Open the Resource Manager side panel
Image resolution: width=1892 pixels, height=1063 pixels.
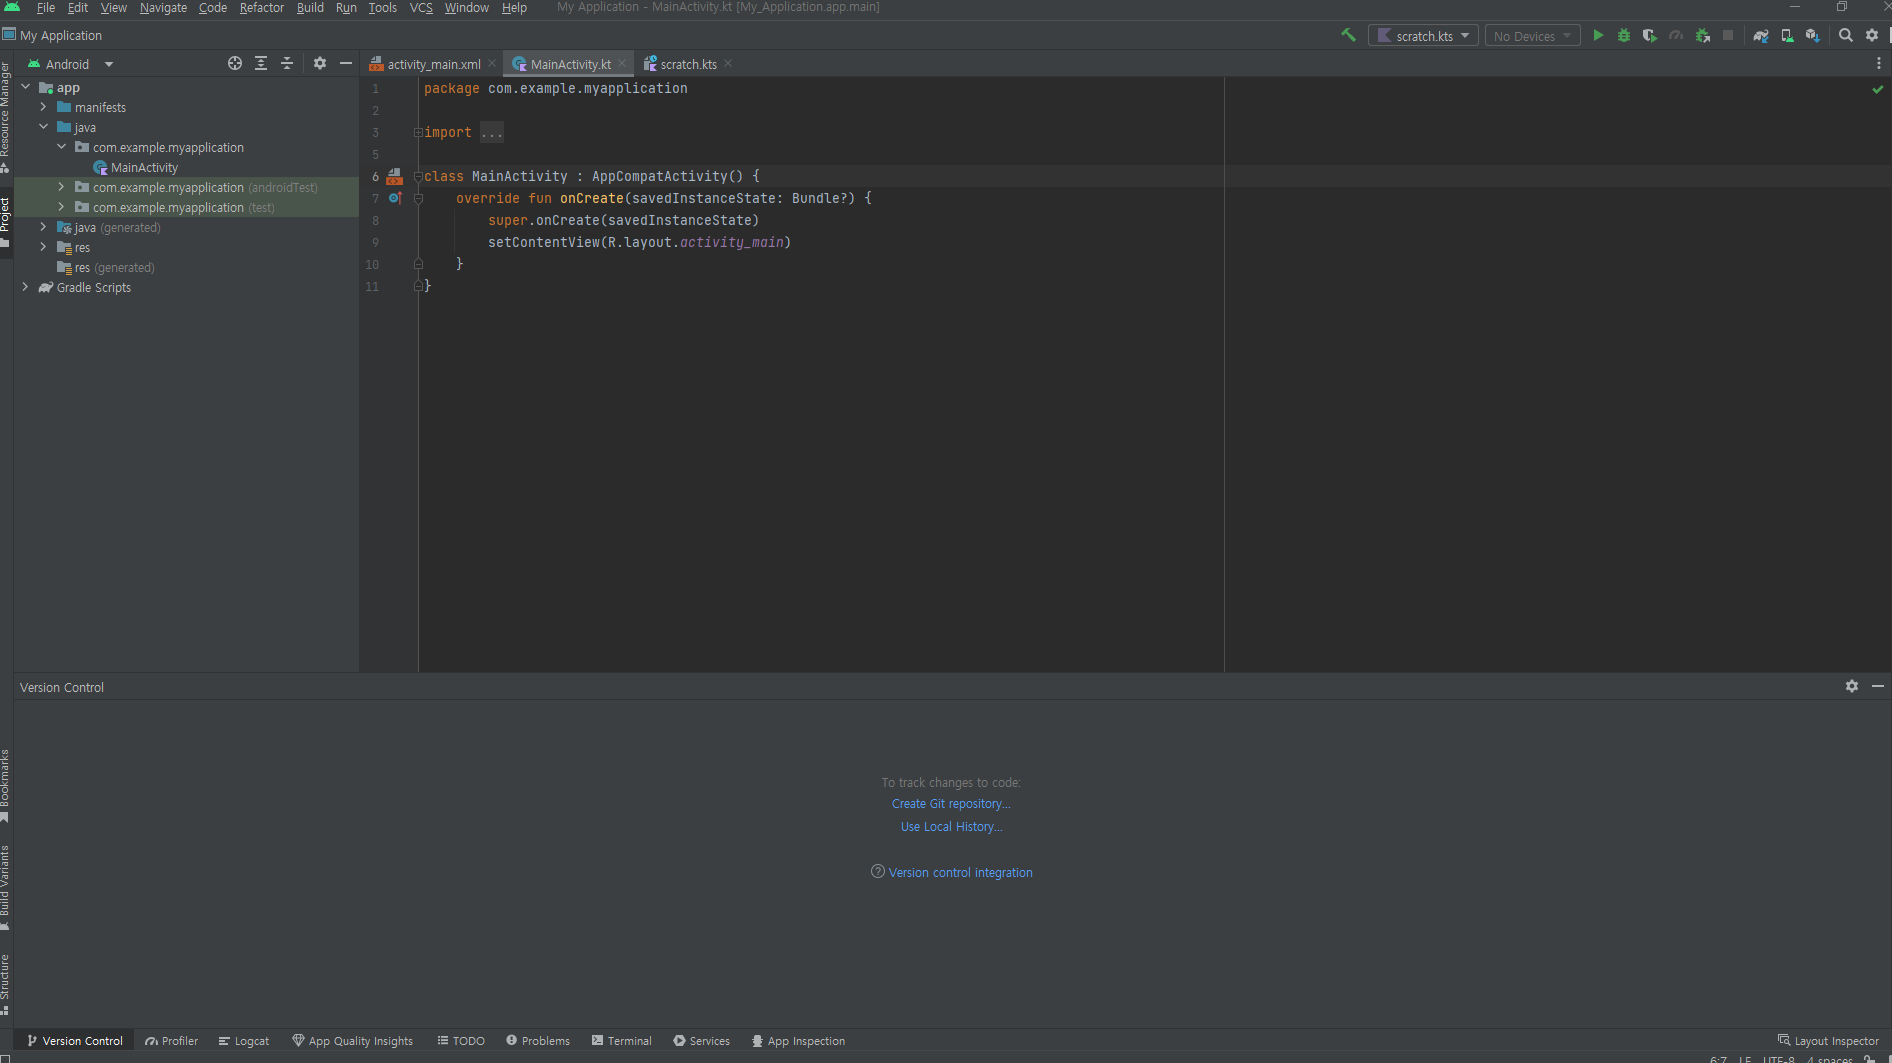(x=6, y=116)
